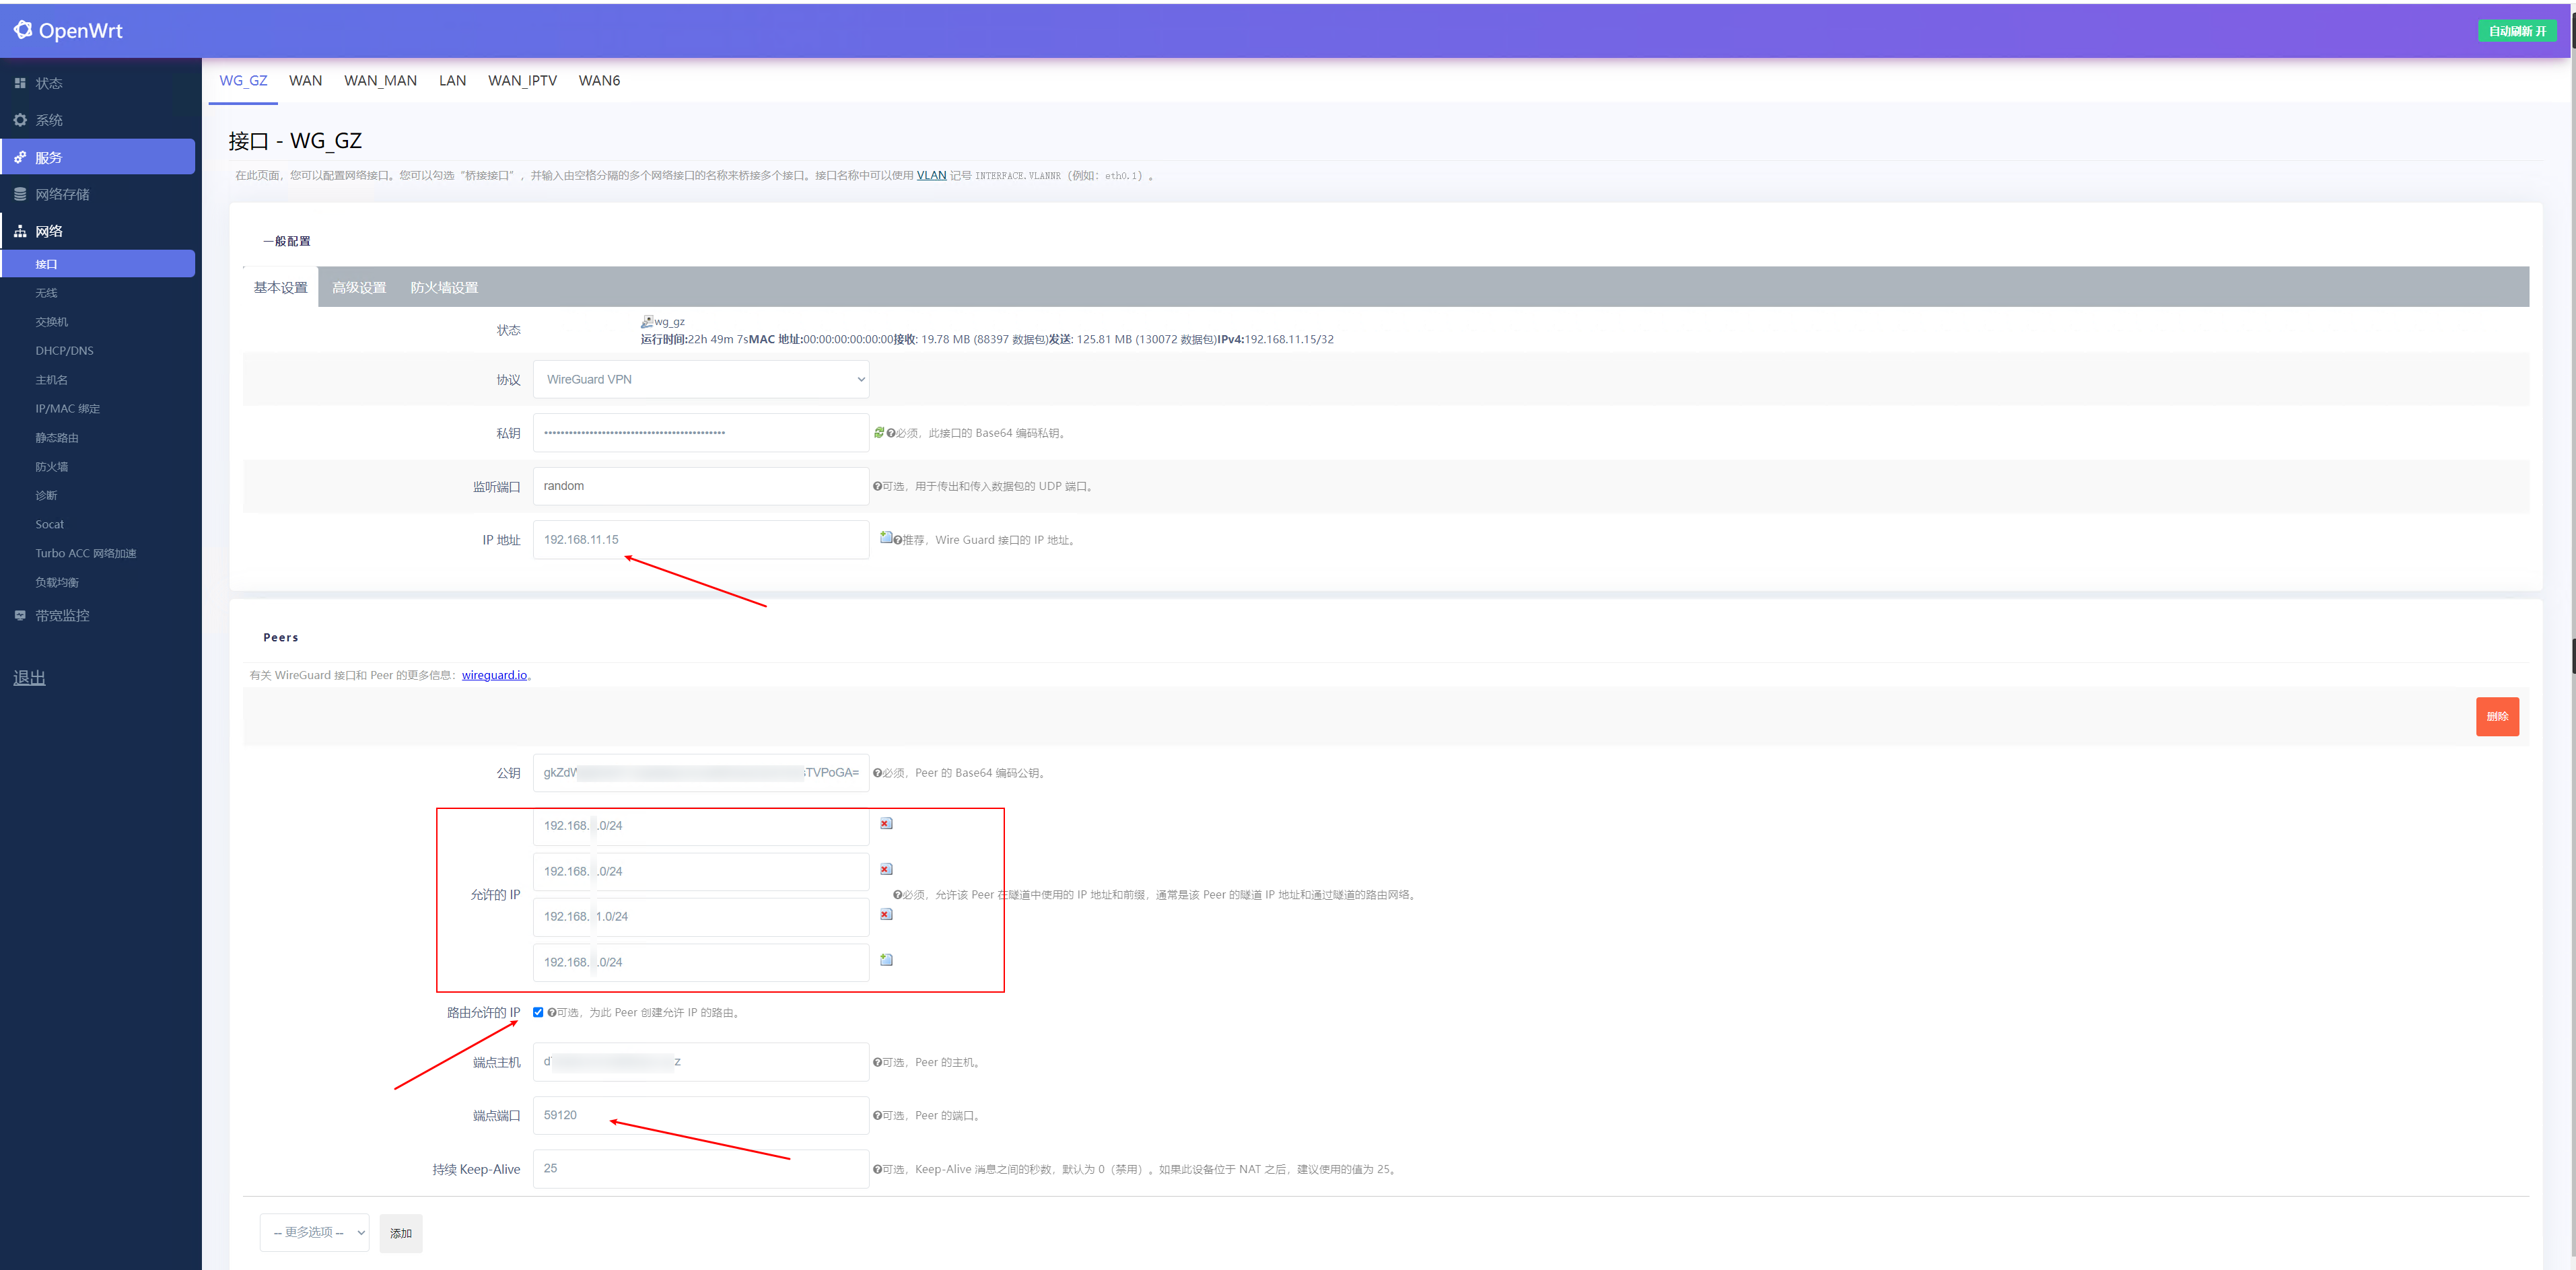Click the 端点端口 field showing 59120

click(700, 1115)
